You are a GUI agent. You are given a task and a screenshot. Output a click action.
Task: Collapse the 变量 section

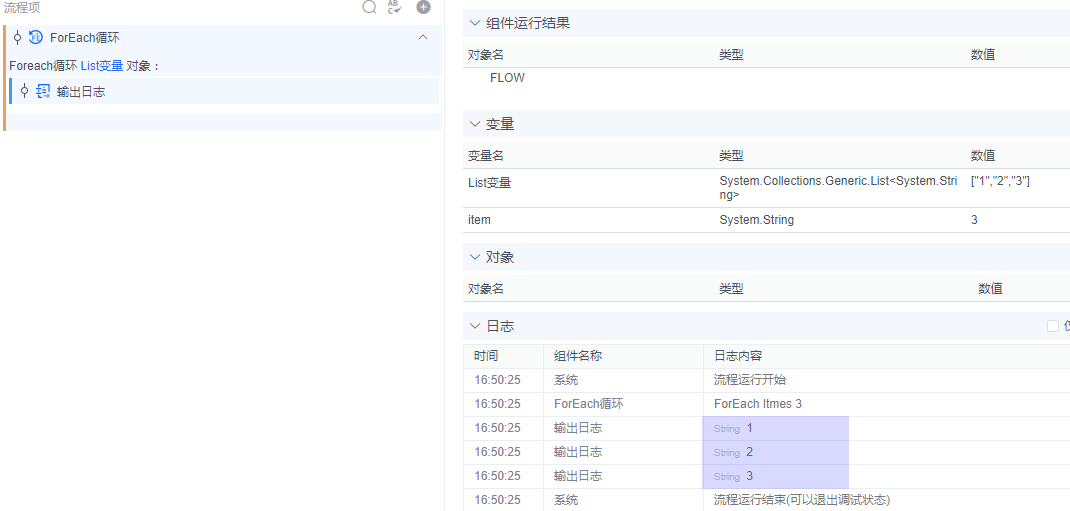point(475,124)
